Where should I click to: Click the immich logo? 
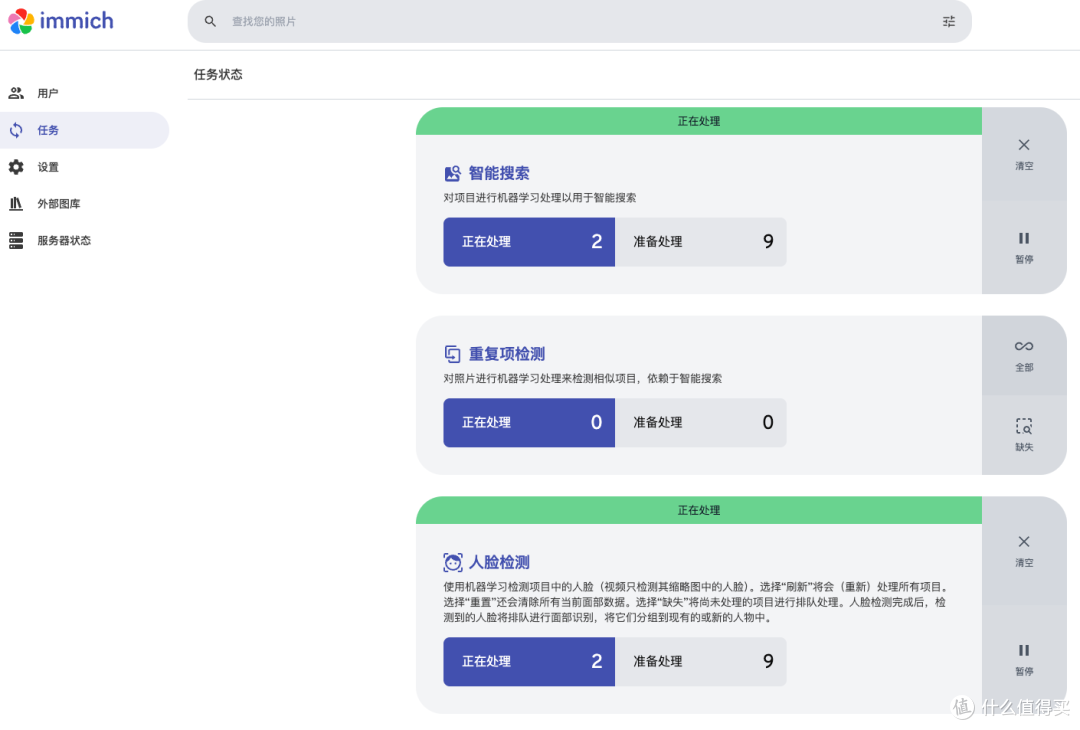61,21
